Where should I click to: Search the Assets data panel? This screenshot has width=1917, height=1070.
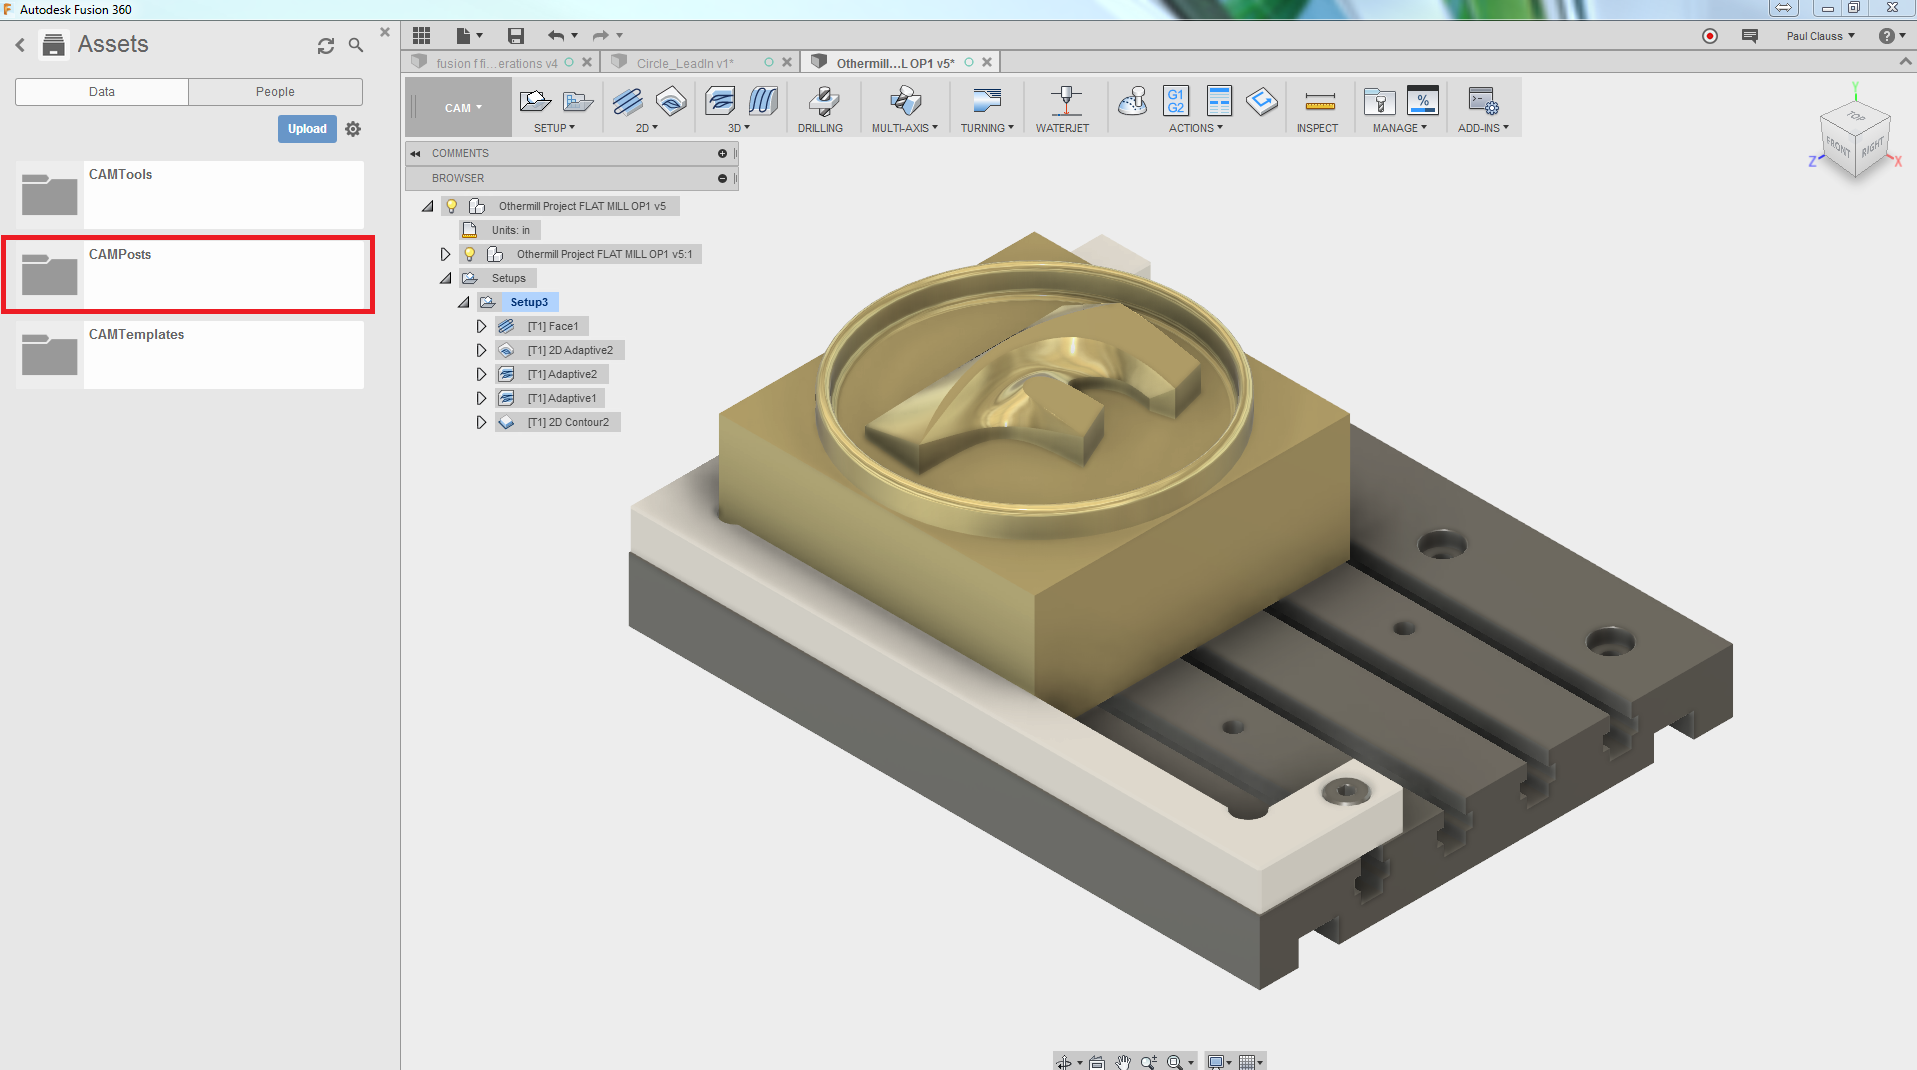pyautogui.click(x=356, y=45)
